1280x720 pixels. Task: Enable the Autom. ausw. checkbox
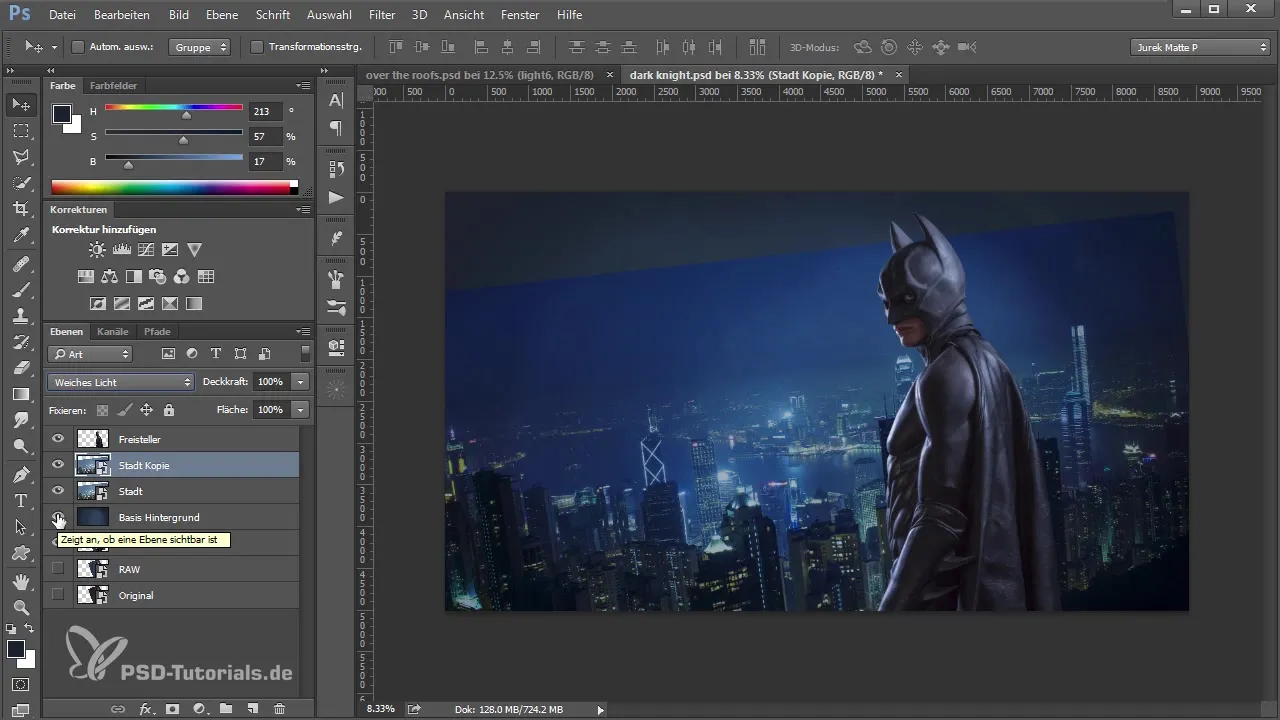click(78, 46)
